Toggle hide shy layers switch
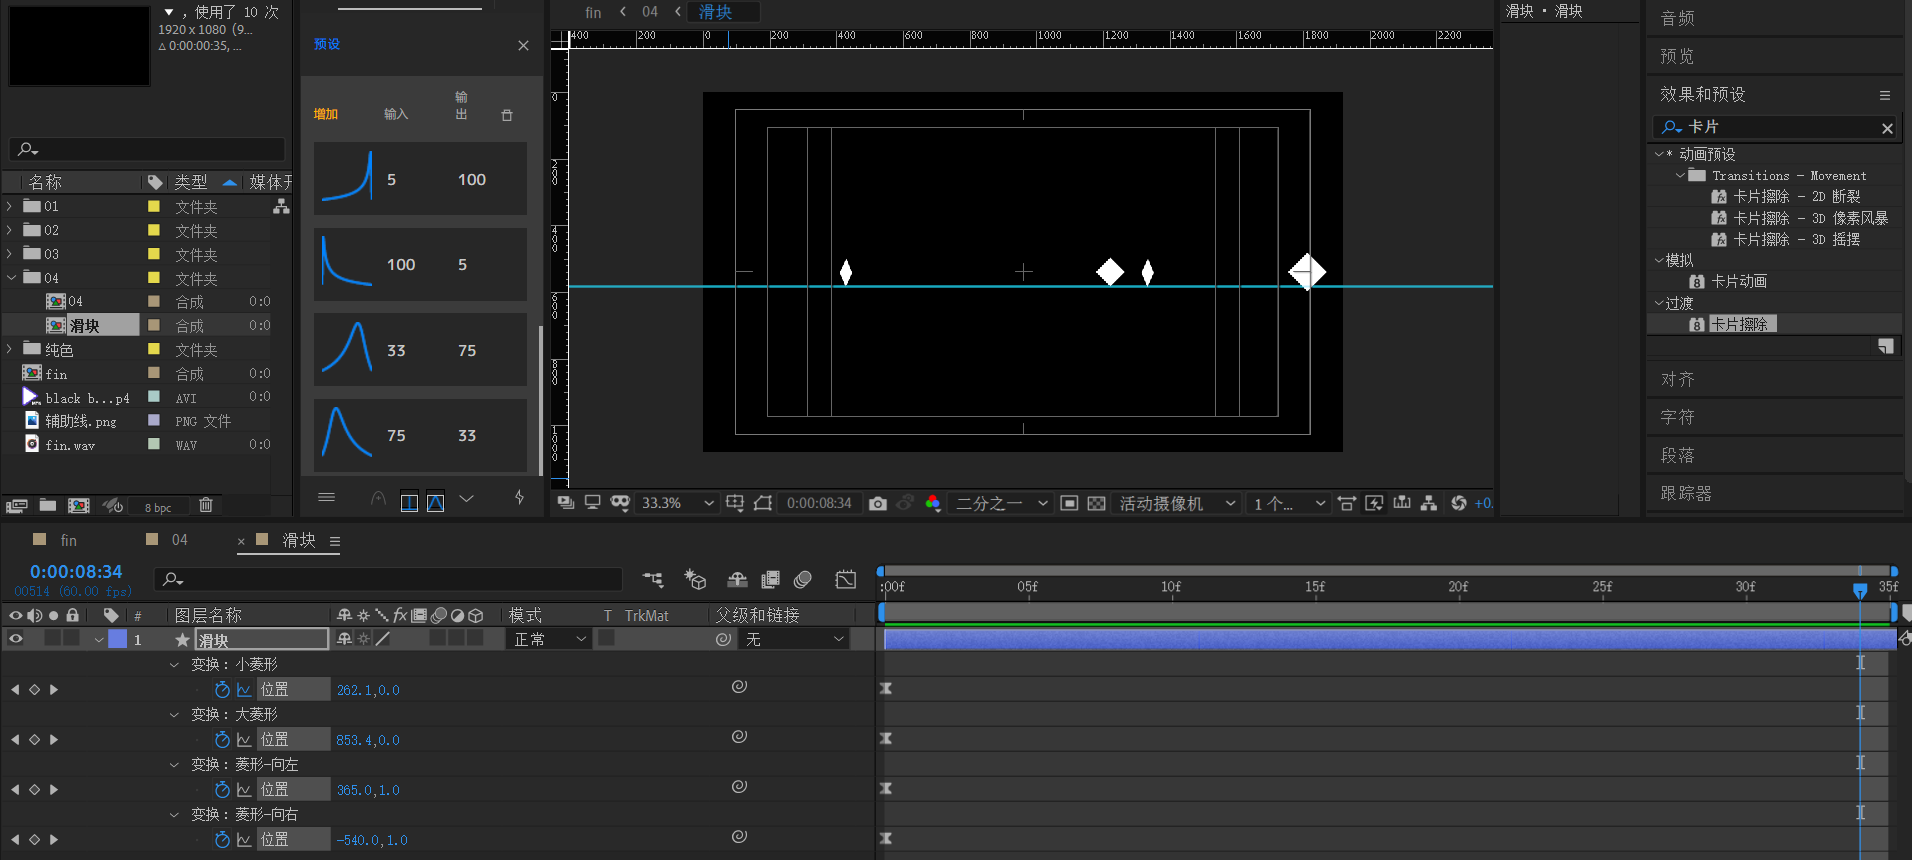Viewport: 1912px width, 860px height. pos(737,579)
